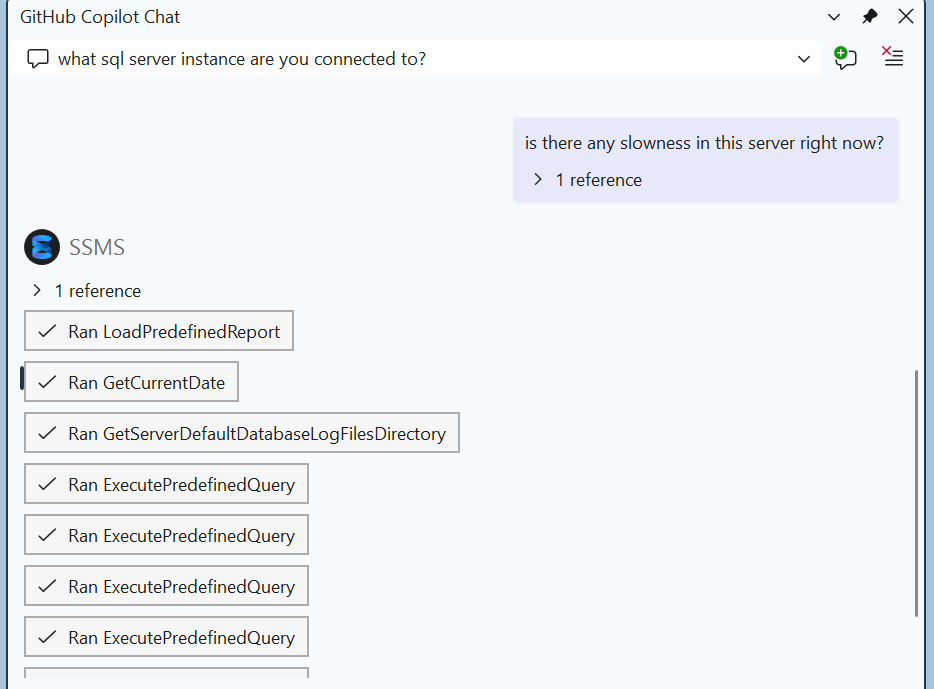
Task: Close the GitHub Copilot Chat panel
Action: pyautogui.click(x=905, y=17)
